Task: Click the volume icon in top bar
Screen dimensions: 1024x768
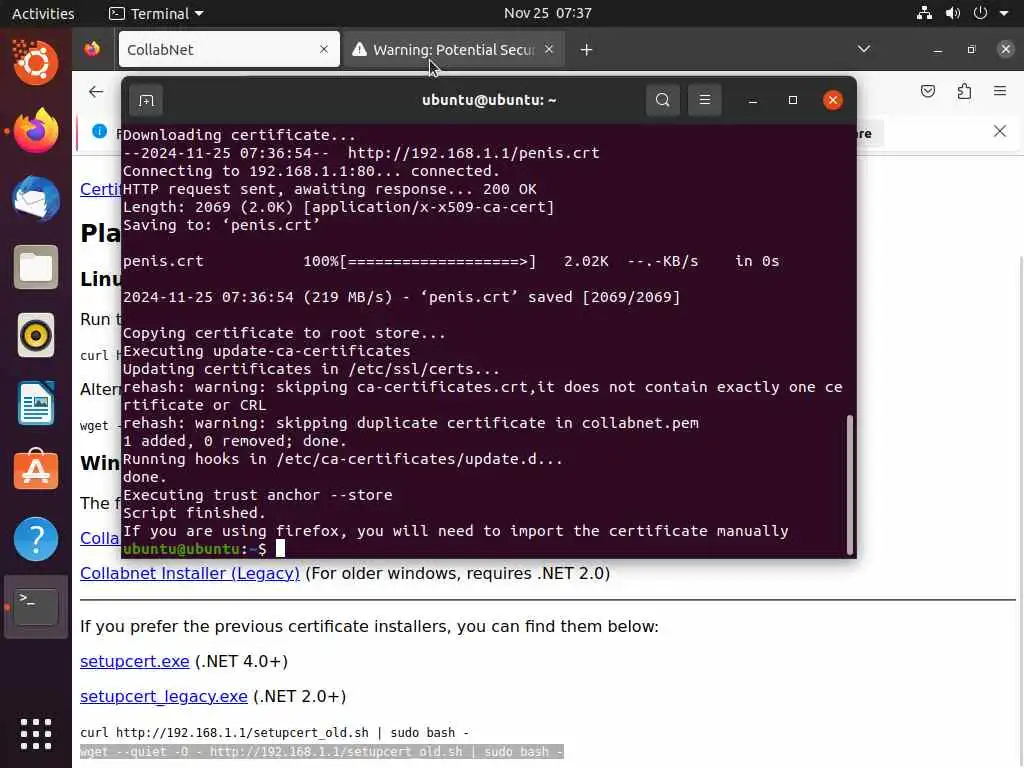Action: 953,13
